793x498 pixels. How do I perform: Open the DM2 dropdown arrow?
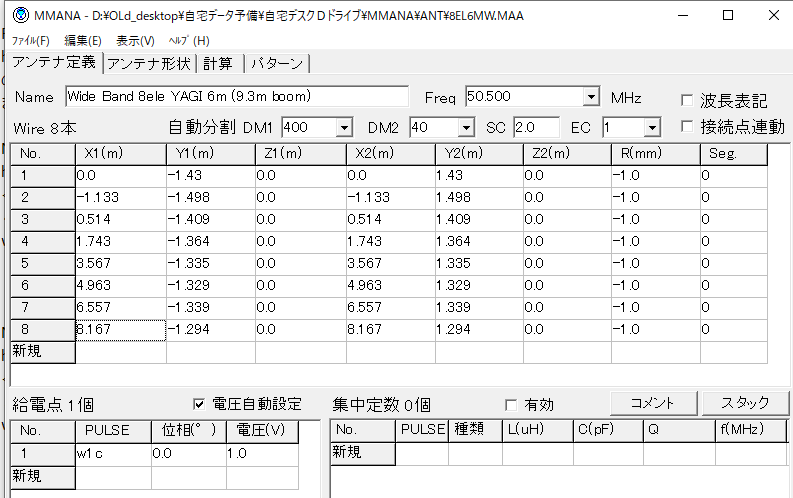[465, 128]
